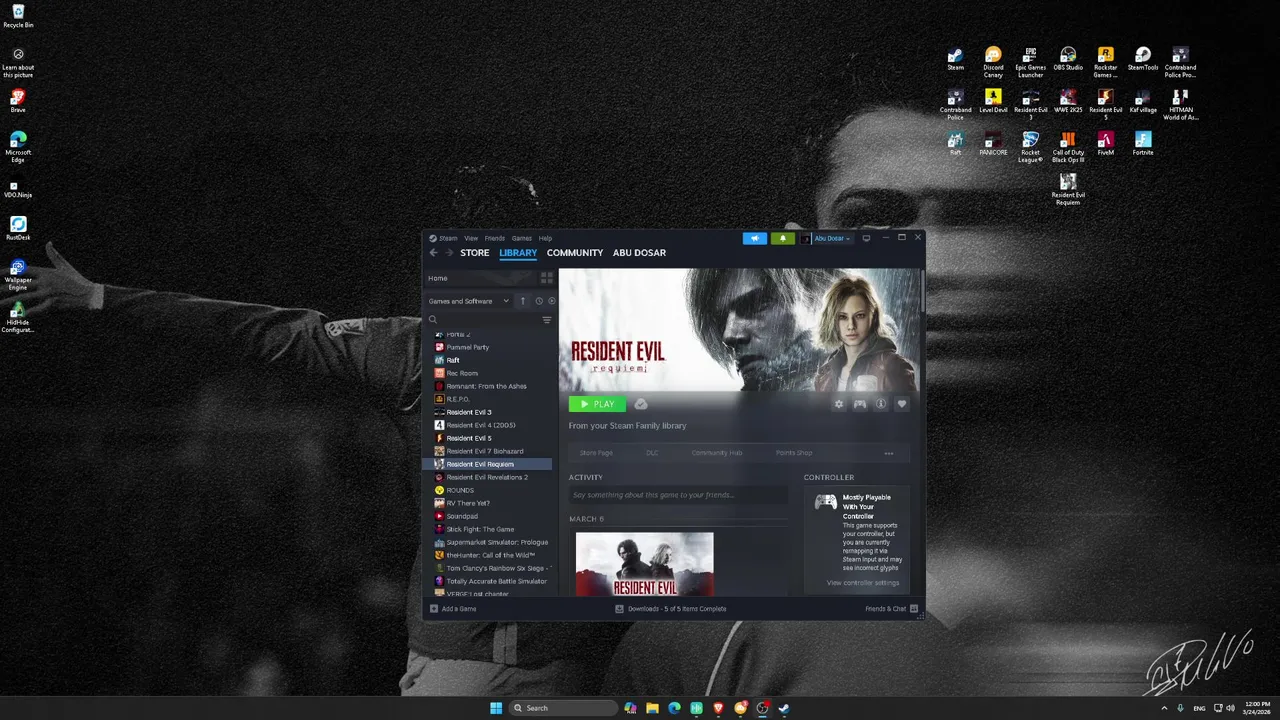1280x720 pixels.
Task: Show game info circle icon
Action: (881, 404)
